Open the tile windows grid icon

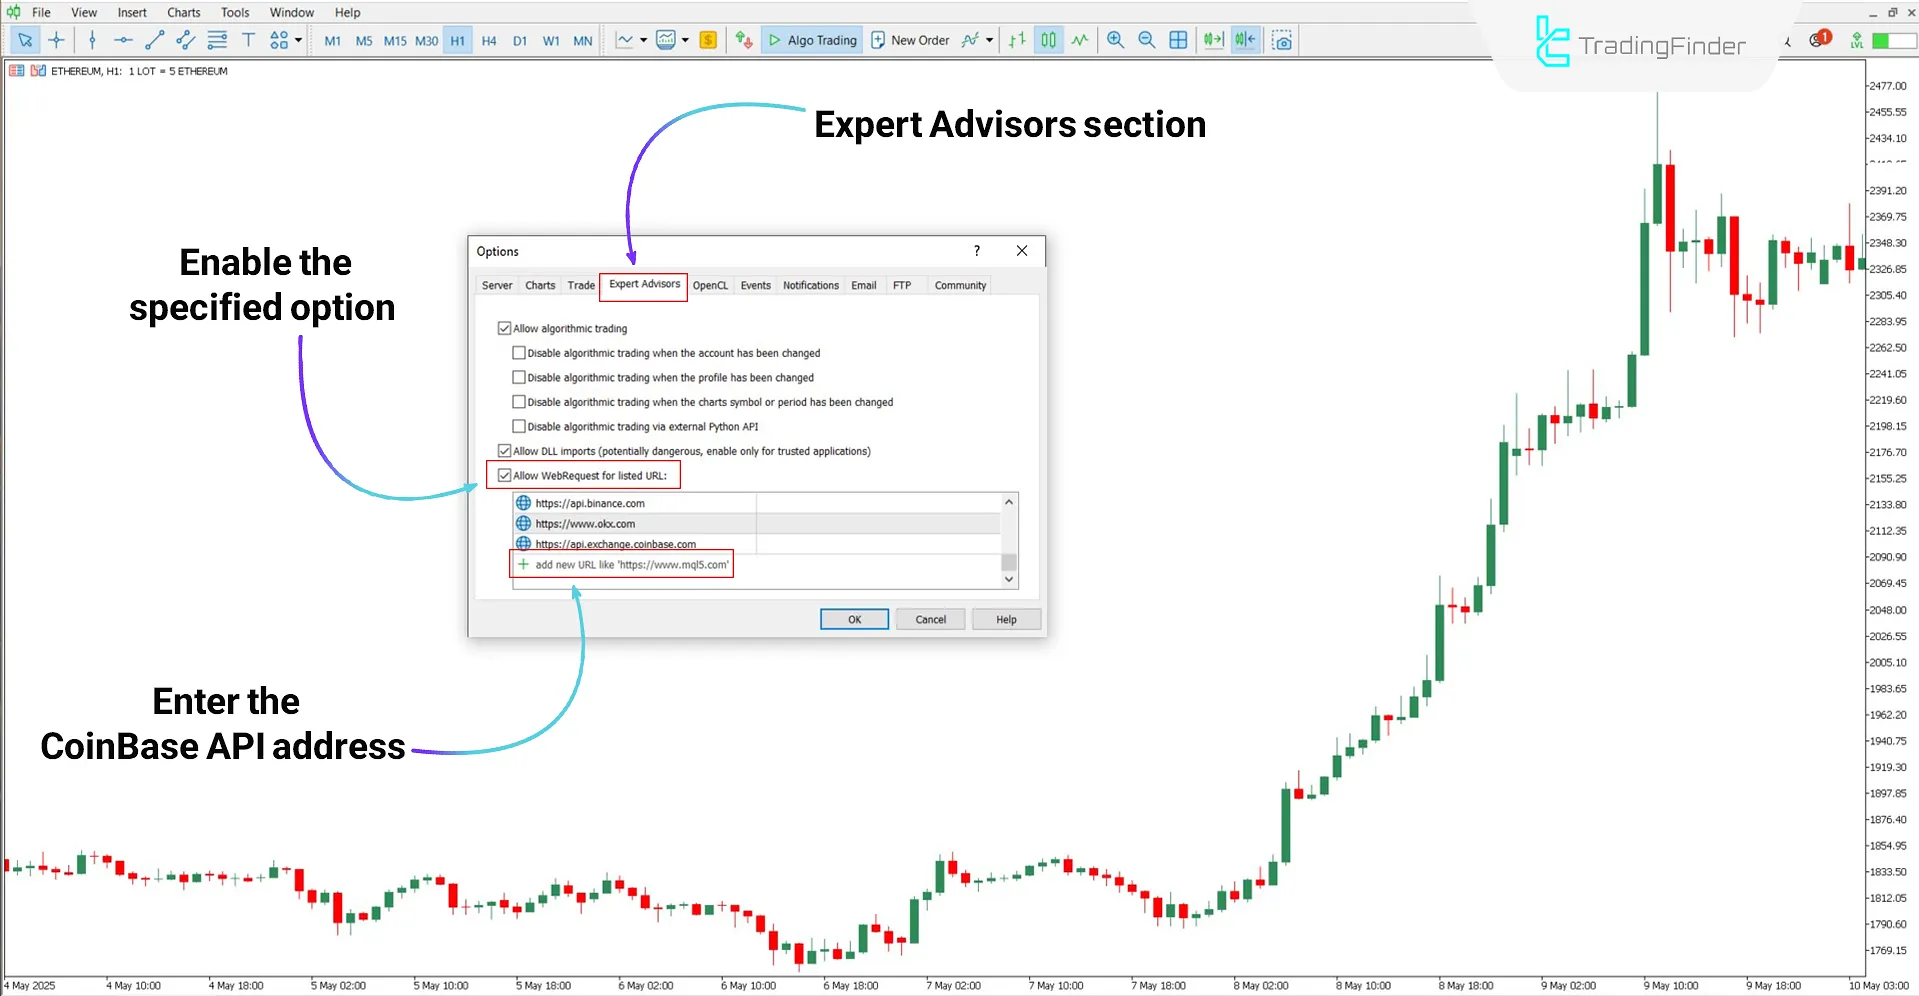[x=1178, y=40]
